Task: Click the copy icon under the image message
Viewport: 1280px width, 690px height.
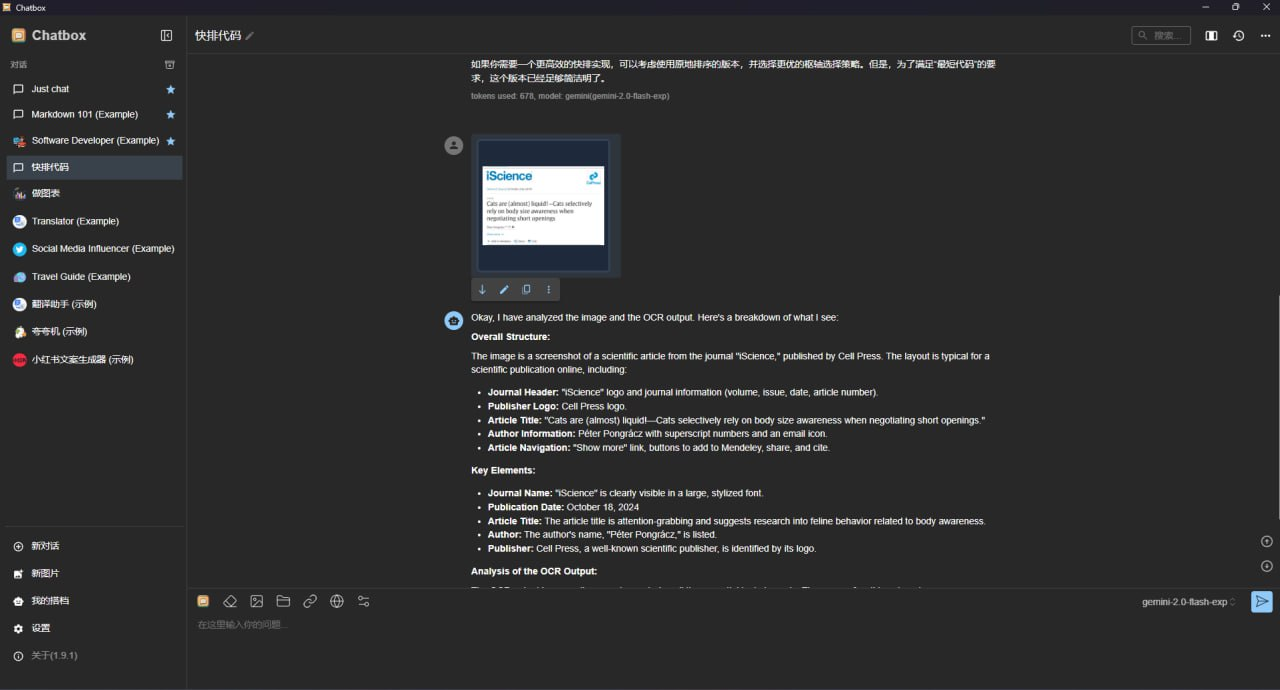Action: coord(526,290)
